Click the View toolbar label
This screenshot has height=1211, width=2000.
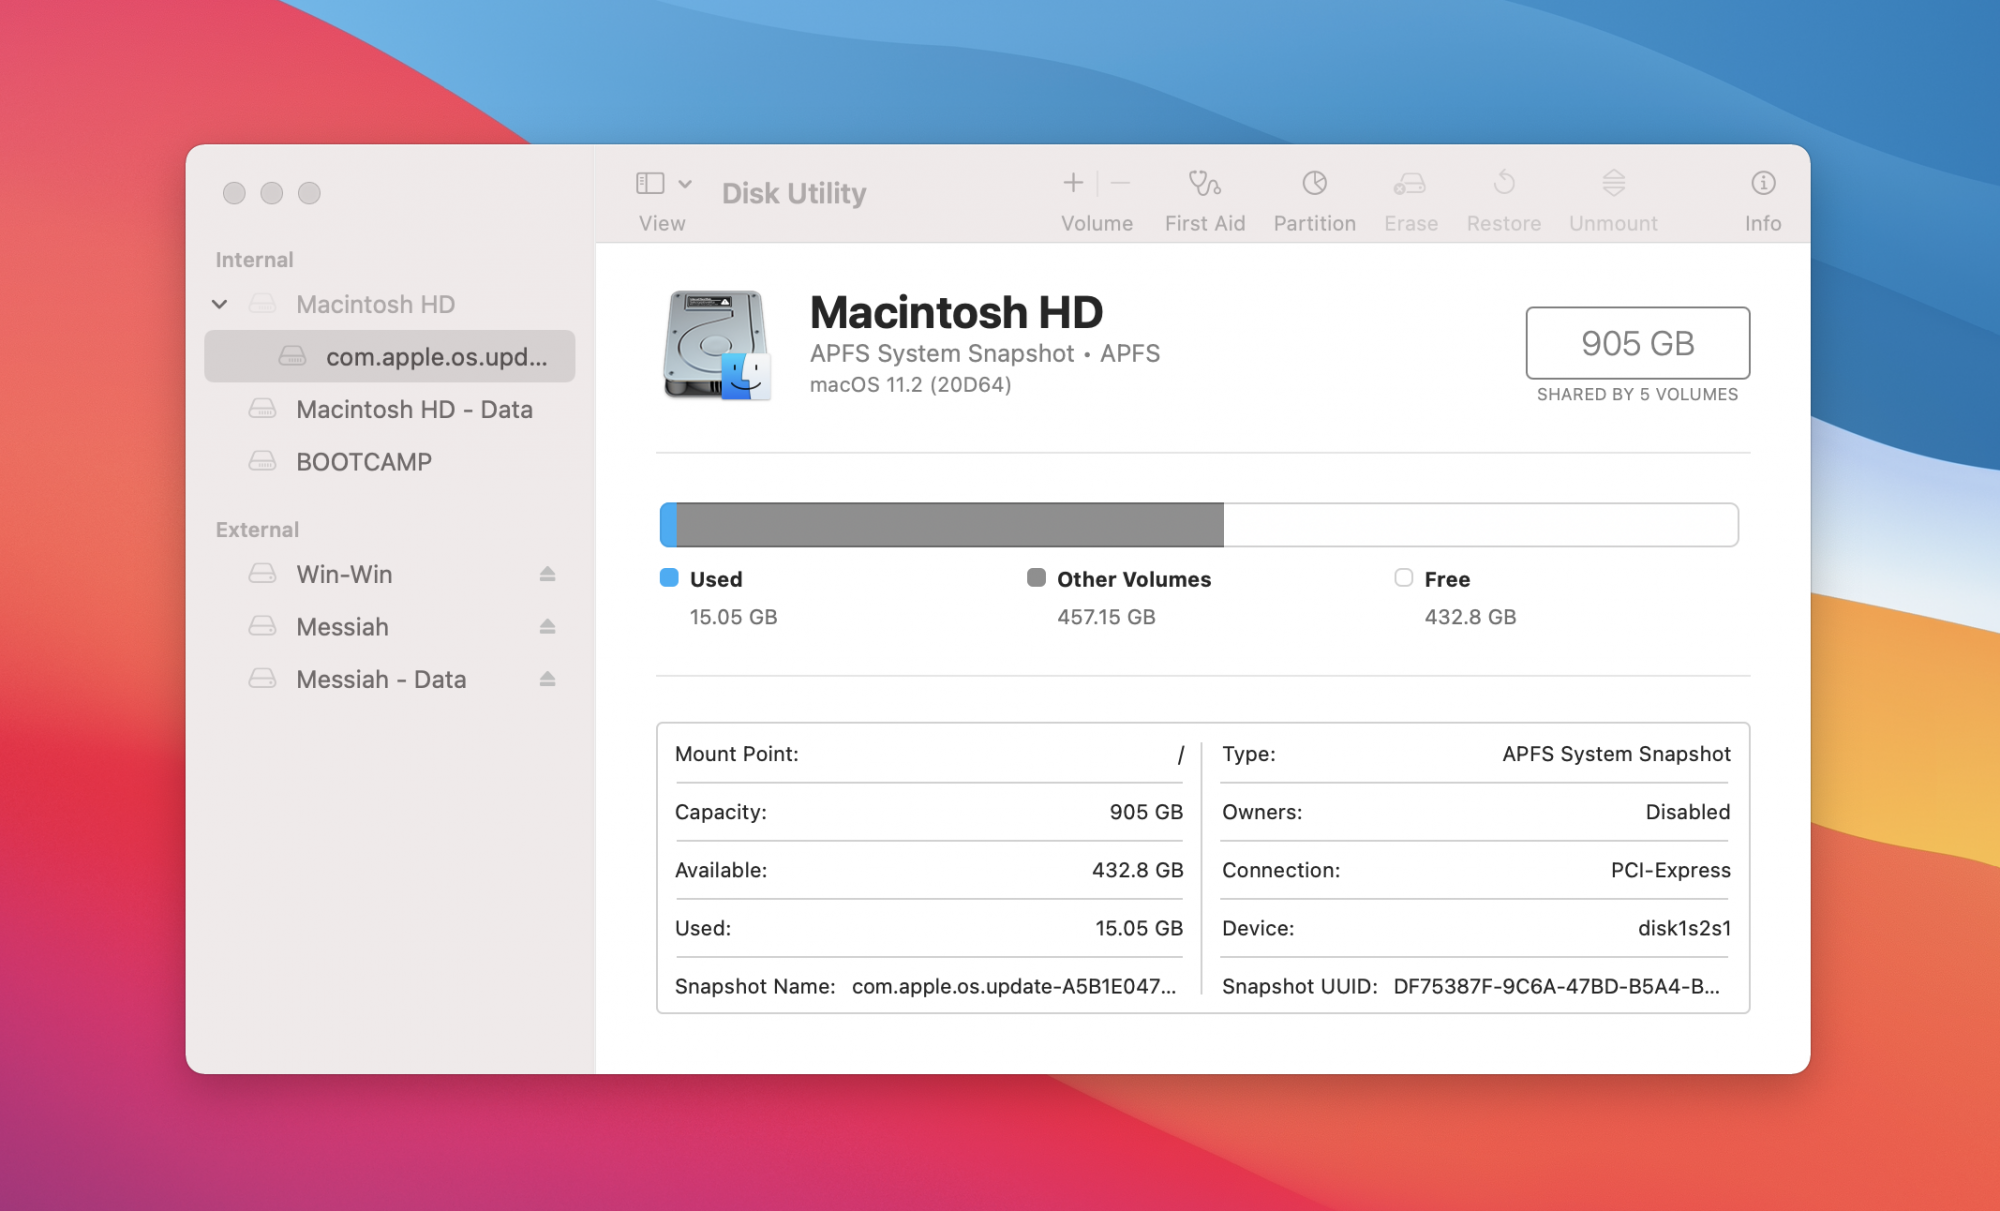(x=662, y=223)
